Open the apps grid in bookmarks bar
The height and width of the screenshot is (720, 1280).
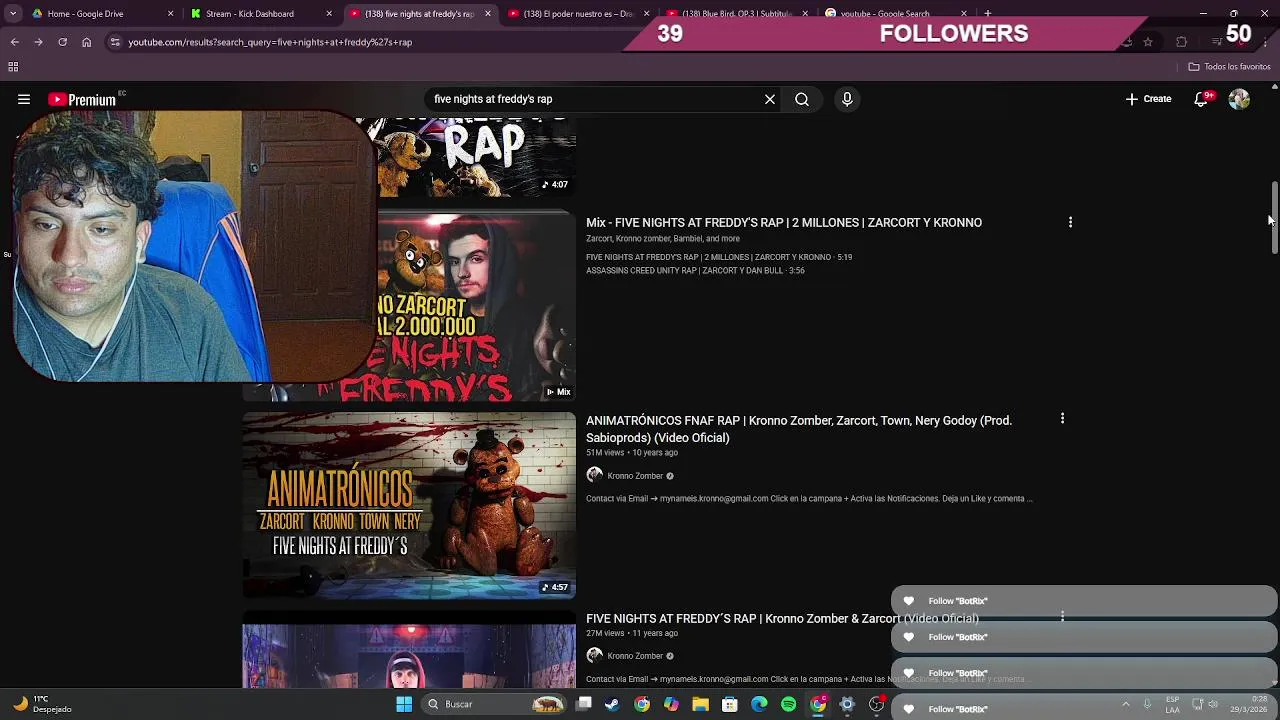point(13,67)
